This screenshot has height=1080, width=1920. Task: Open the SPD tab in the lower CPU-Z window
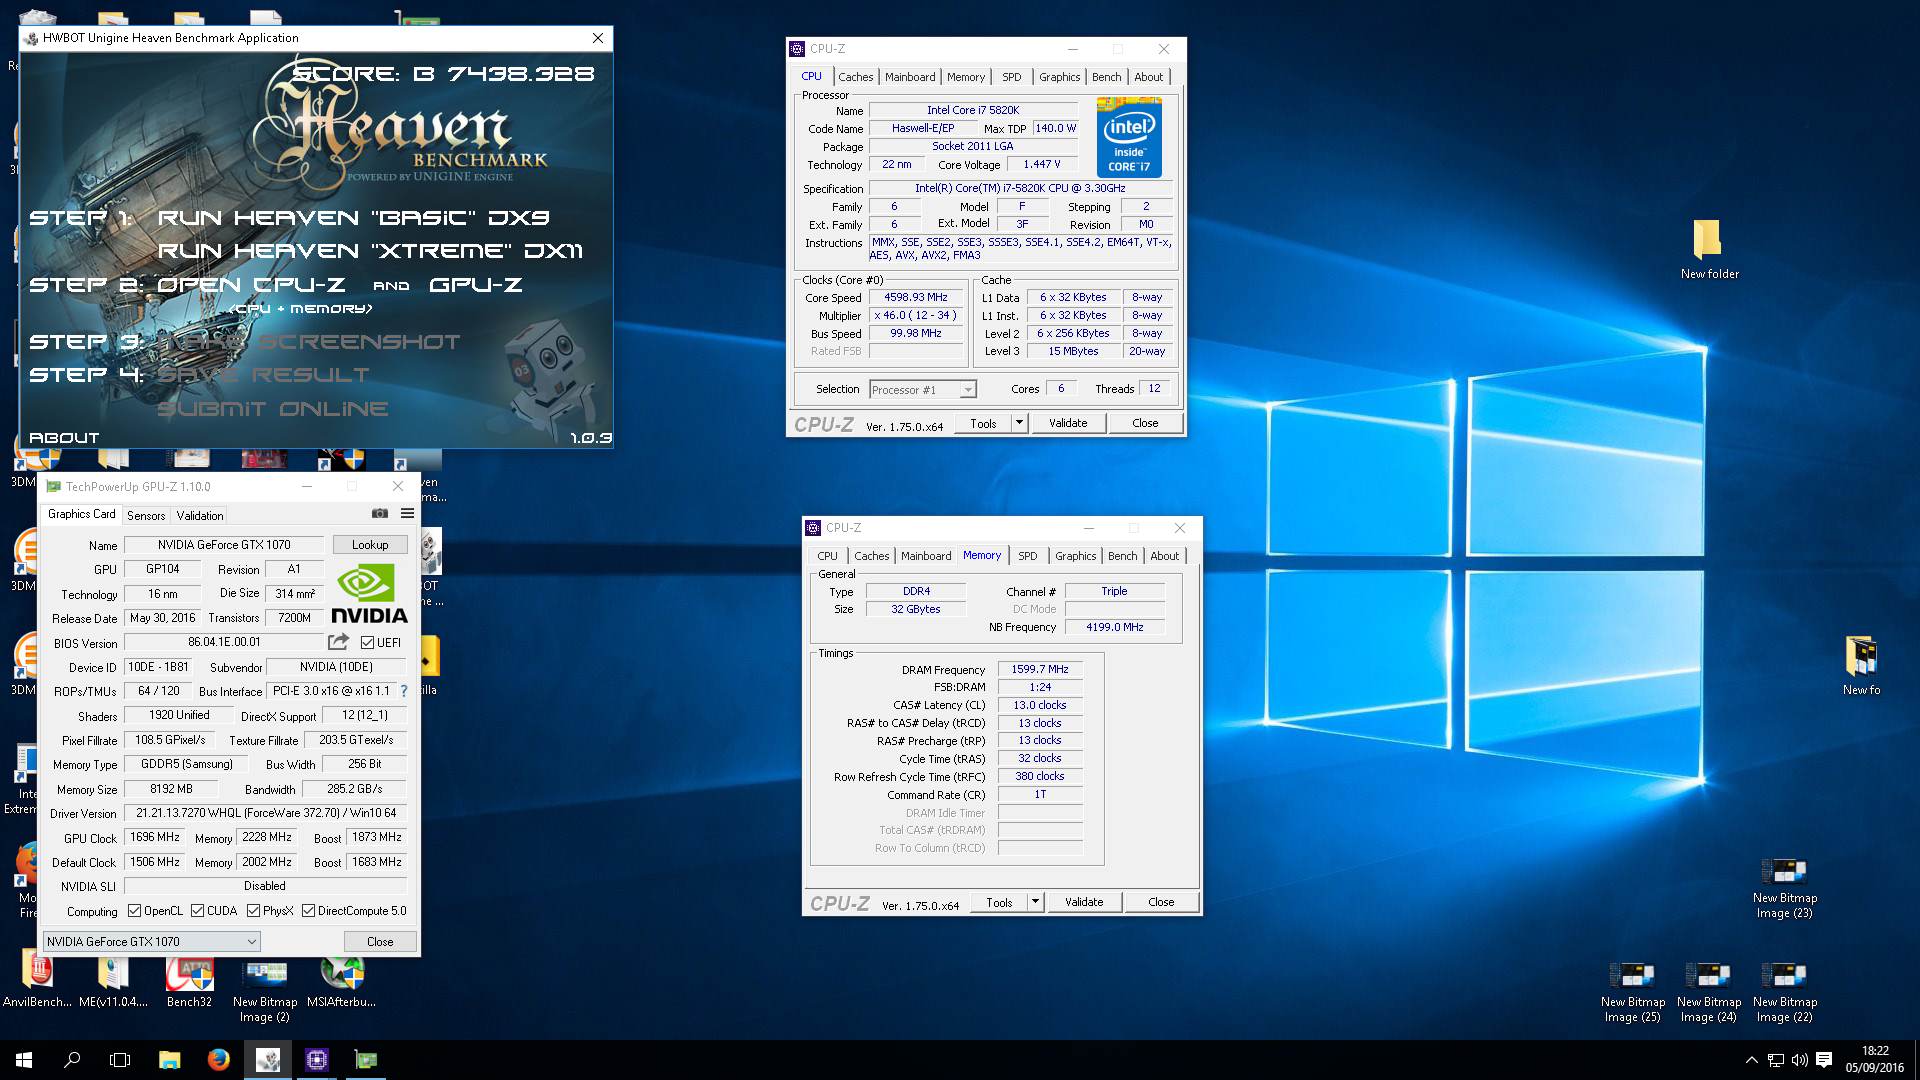point(1028,556)
